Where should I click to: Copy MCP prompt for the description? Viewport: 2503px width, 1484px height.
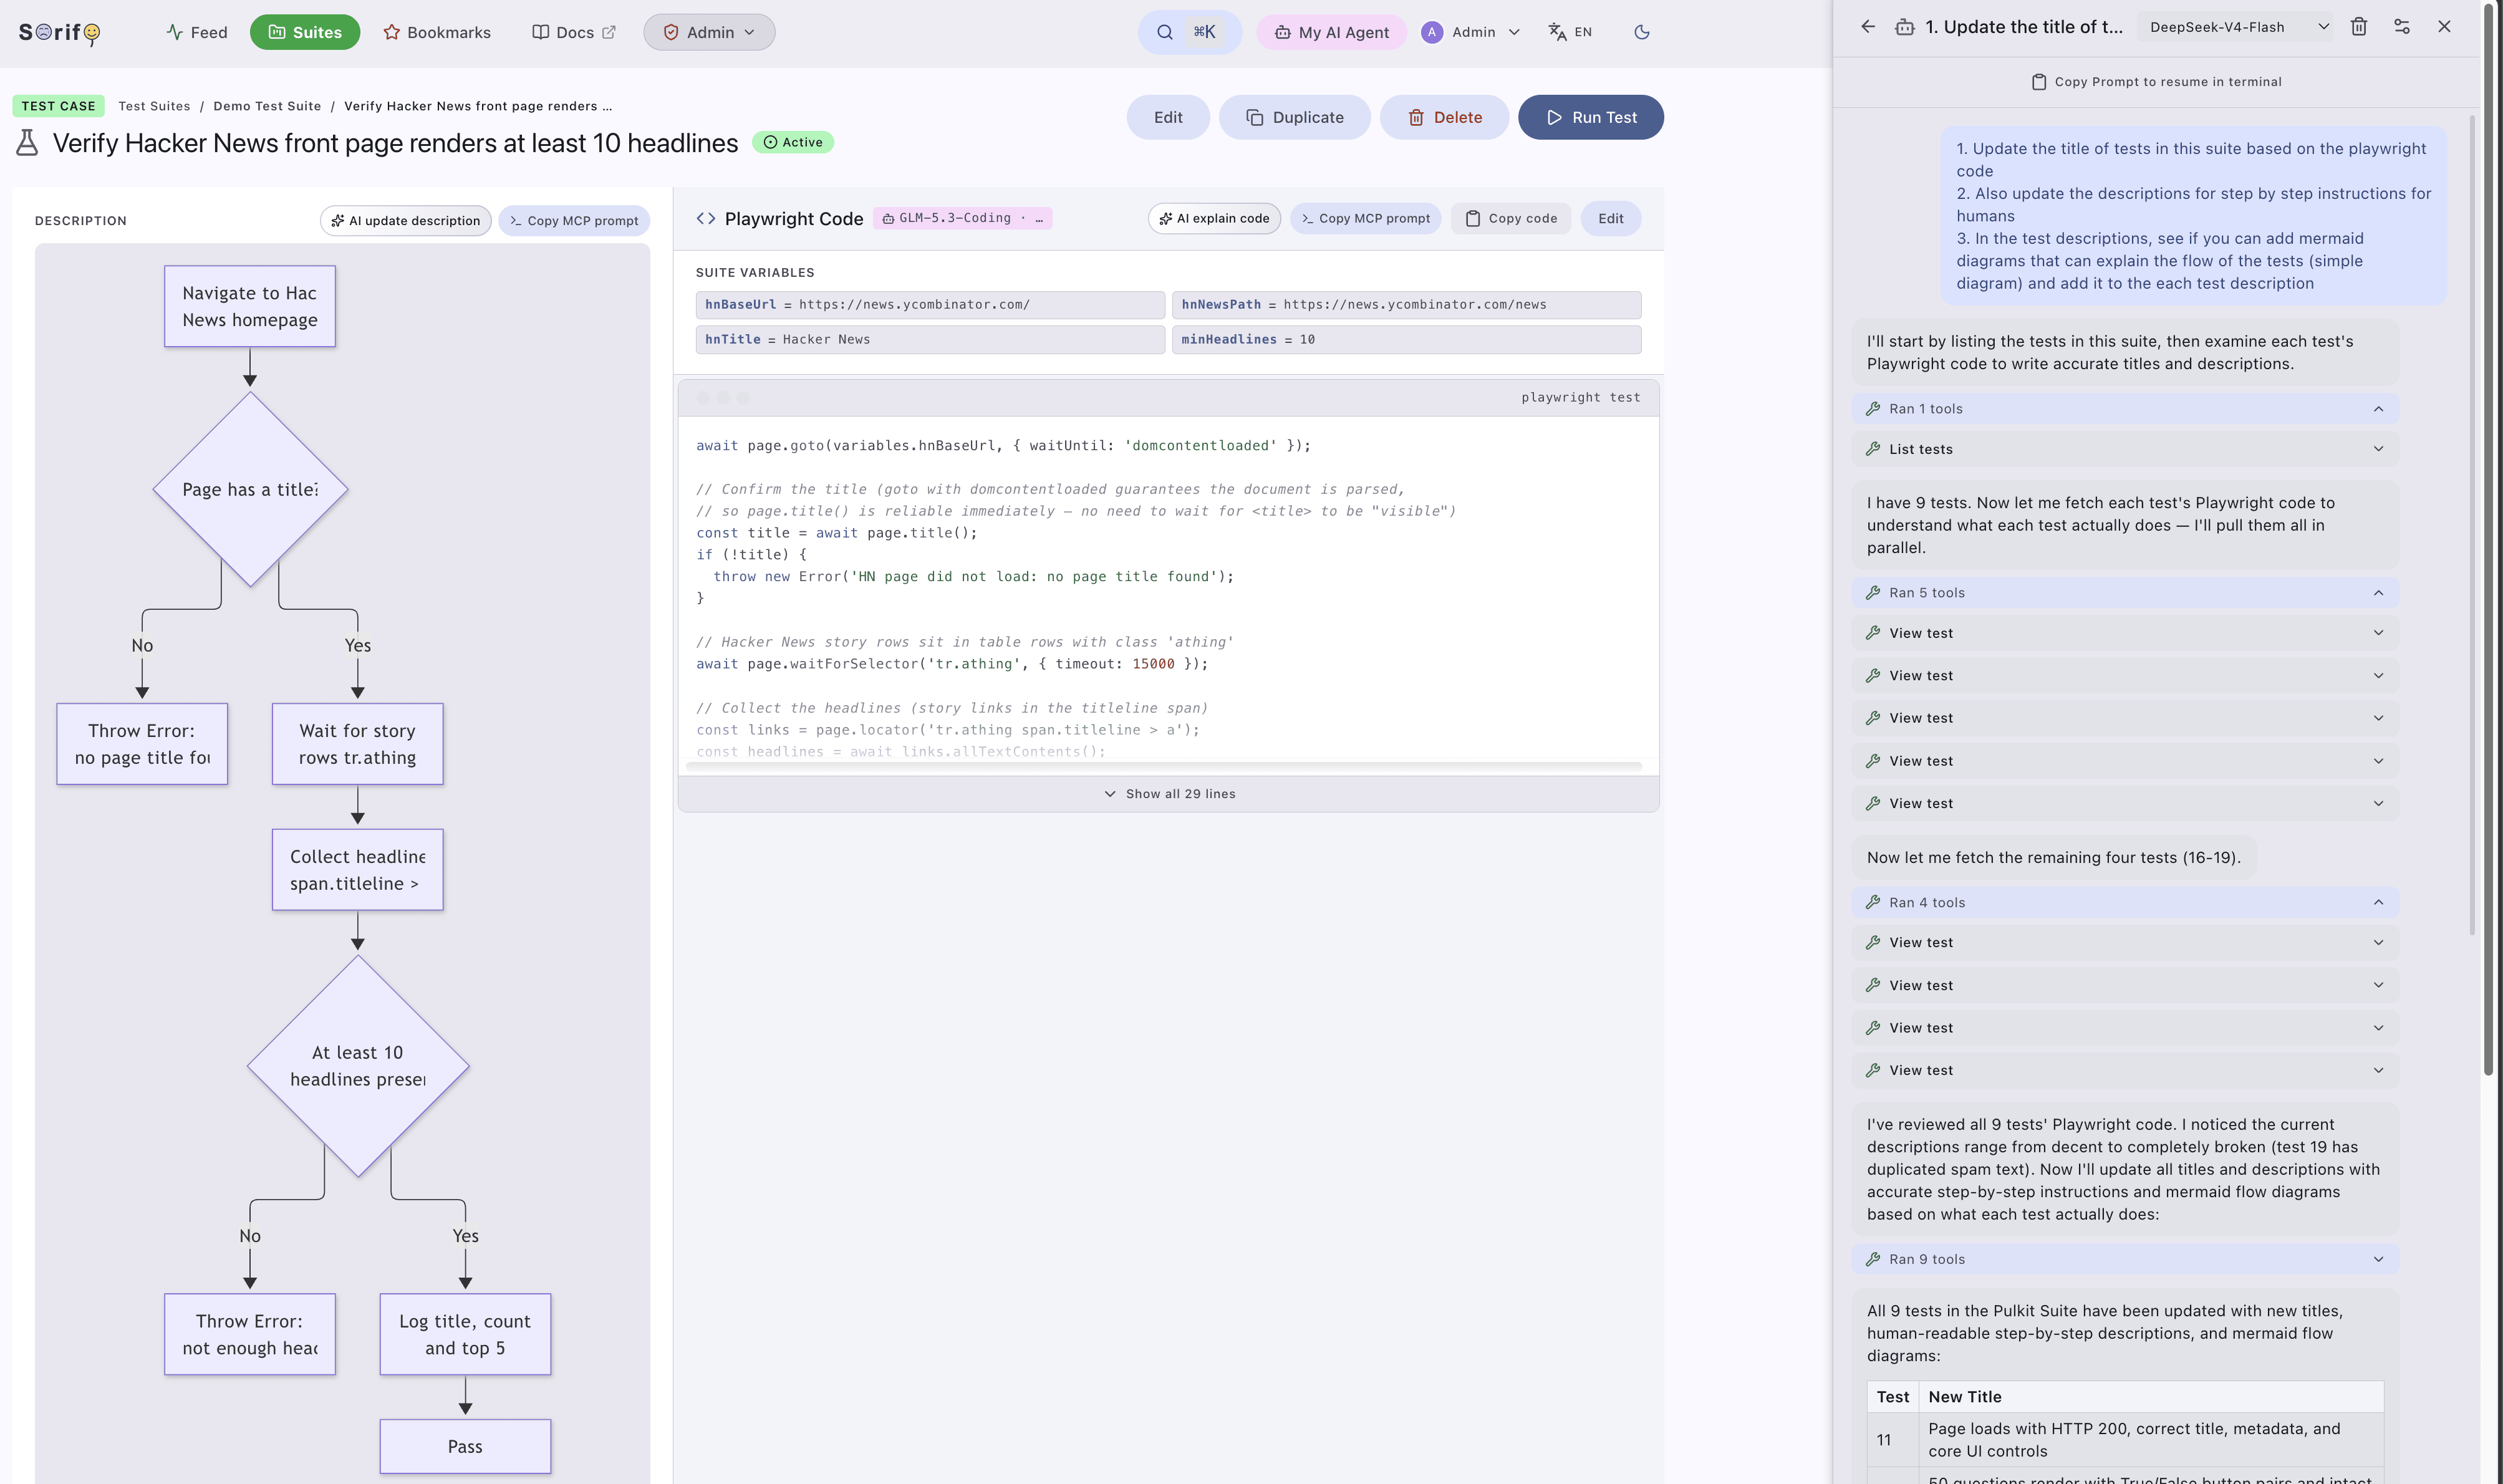(574, 221)
